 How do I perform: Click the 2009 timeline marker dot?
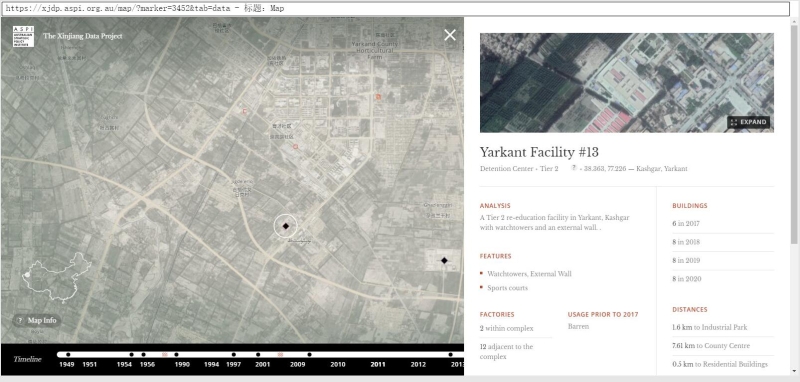point(309,354)
